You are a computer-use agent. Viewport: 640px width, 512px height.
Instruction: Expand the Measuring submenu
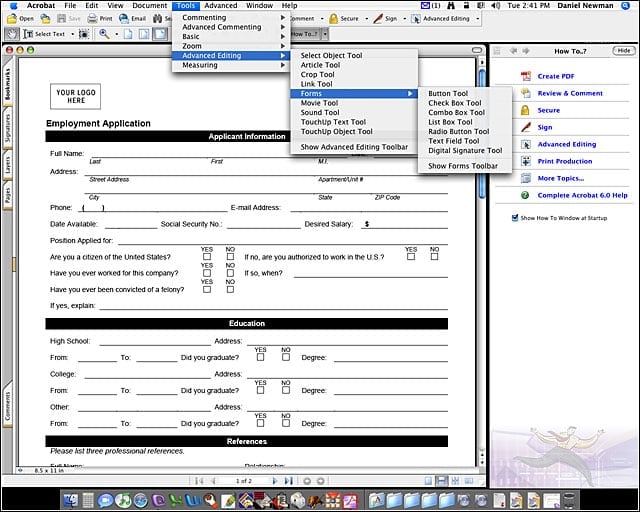point(231,65)
